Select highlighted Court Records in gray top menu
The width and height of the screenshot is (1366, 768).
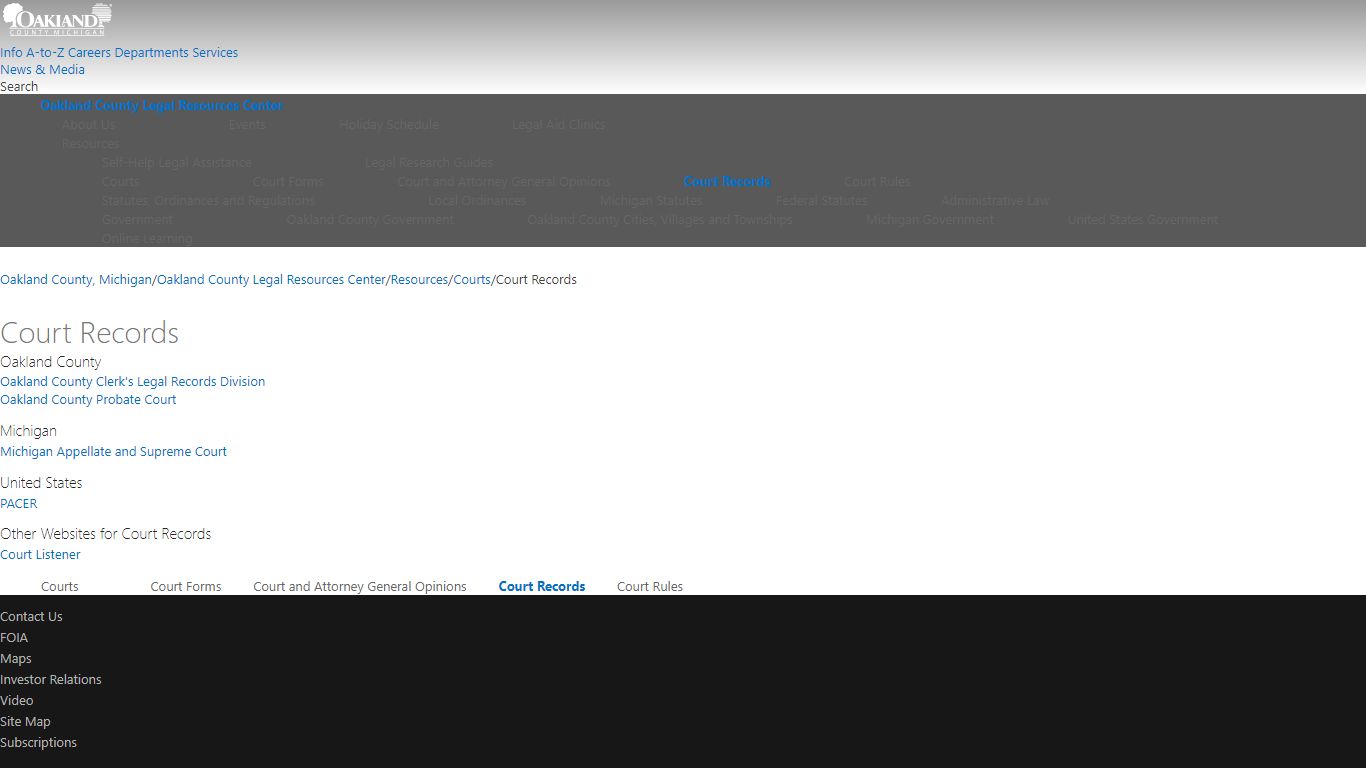pyautogui.click(x=727, y=182)
